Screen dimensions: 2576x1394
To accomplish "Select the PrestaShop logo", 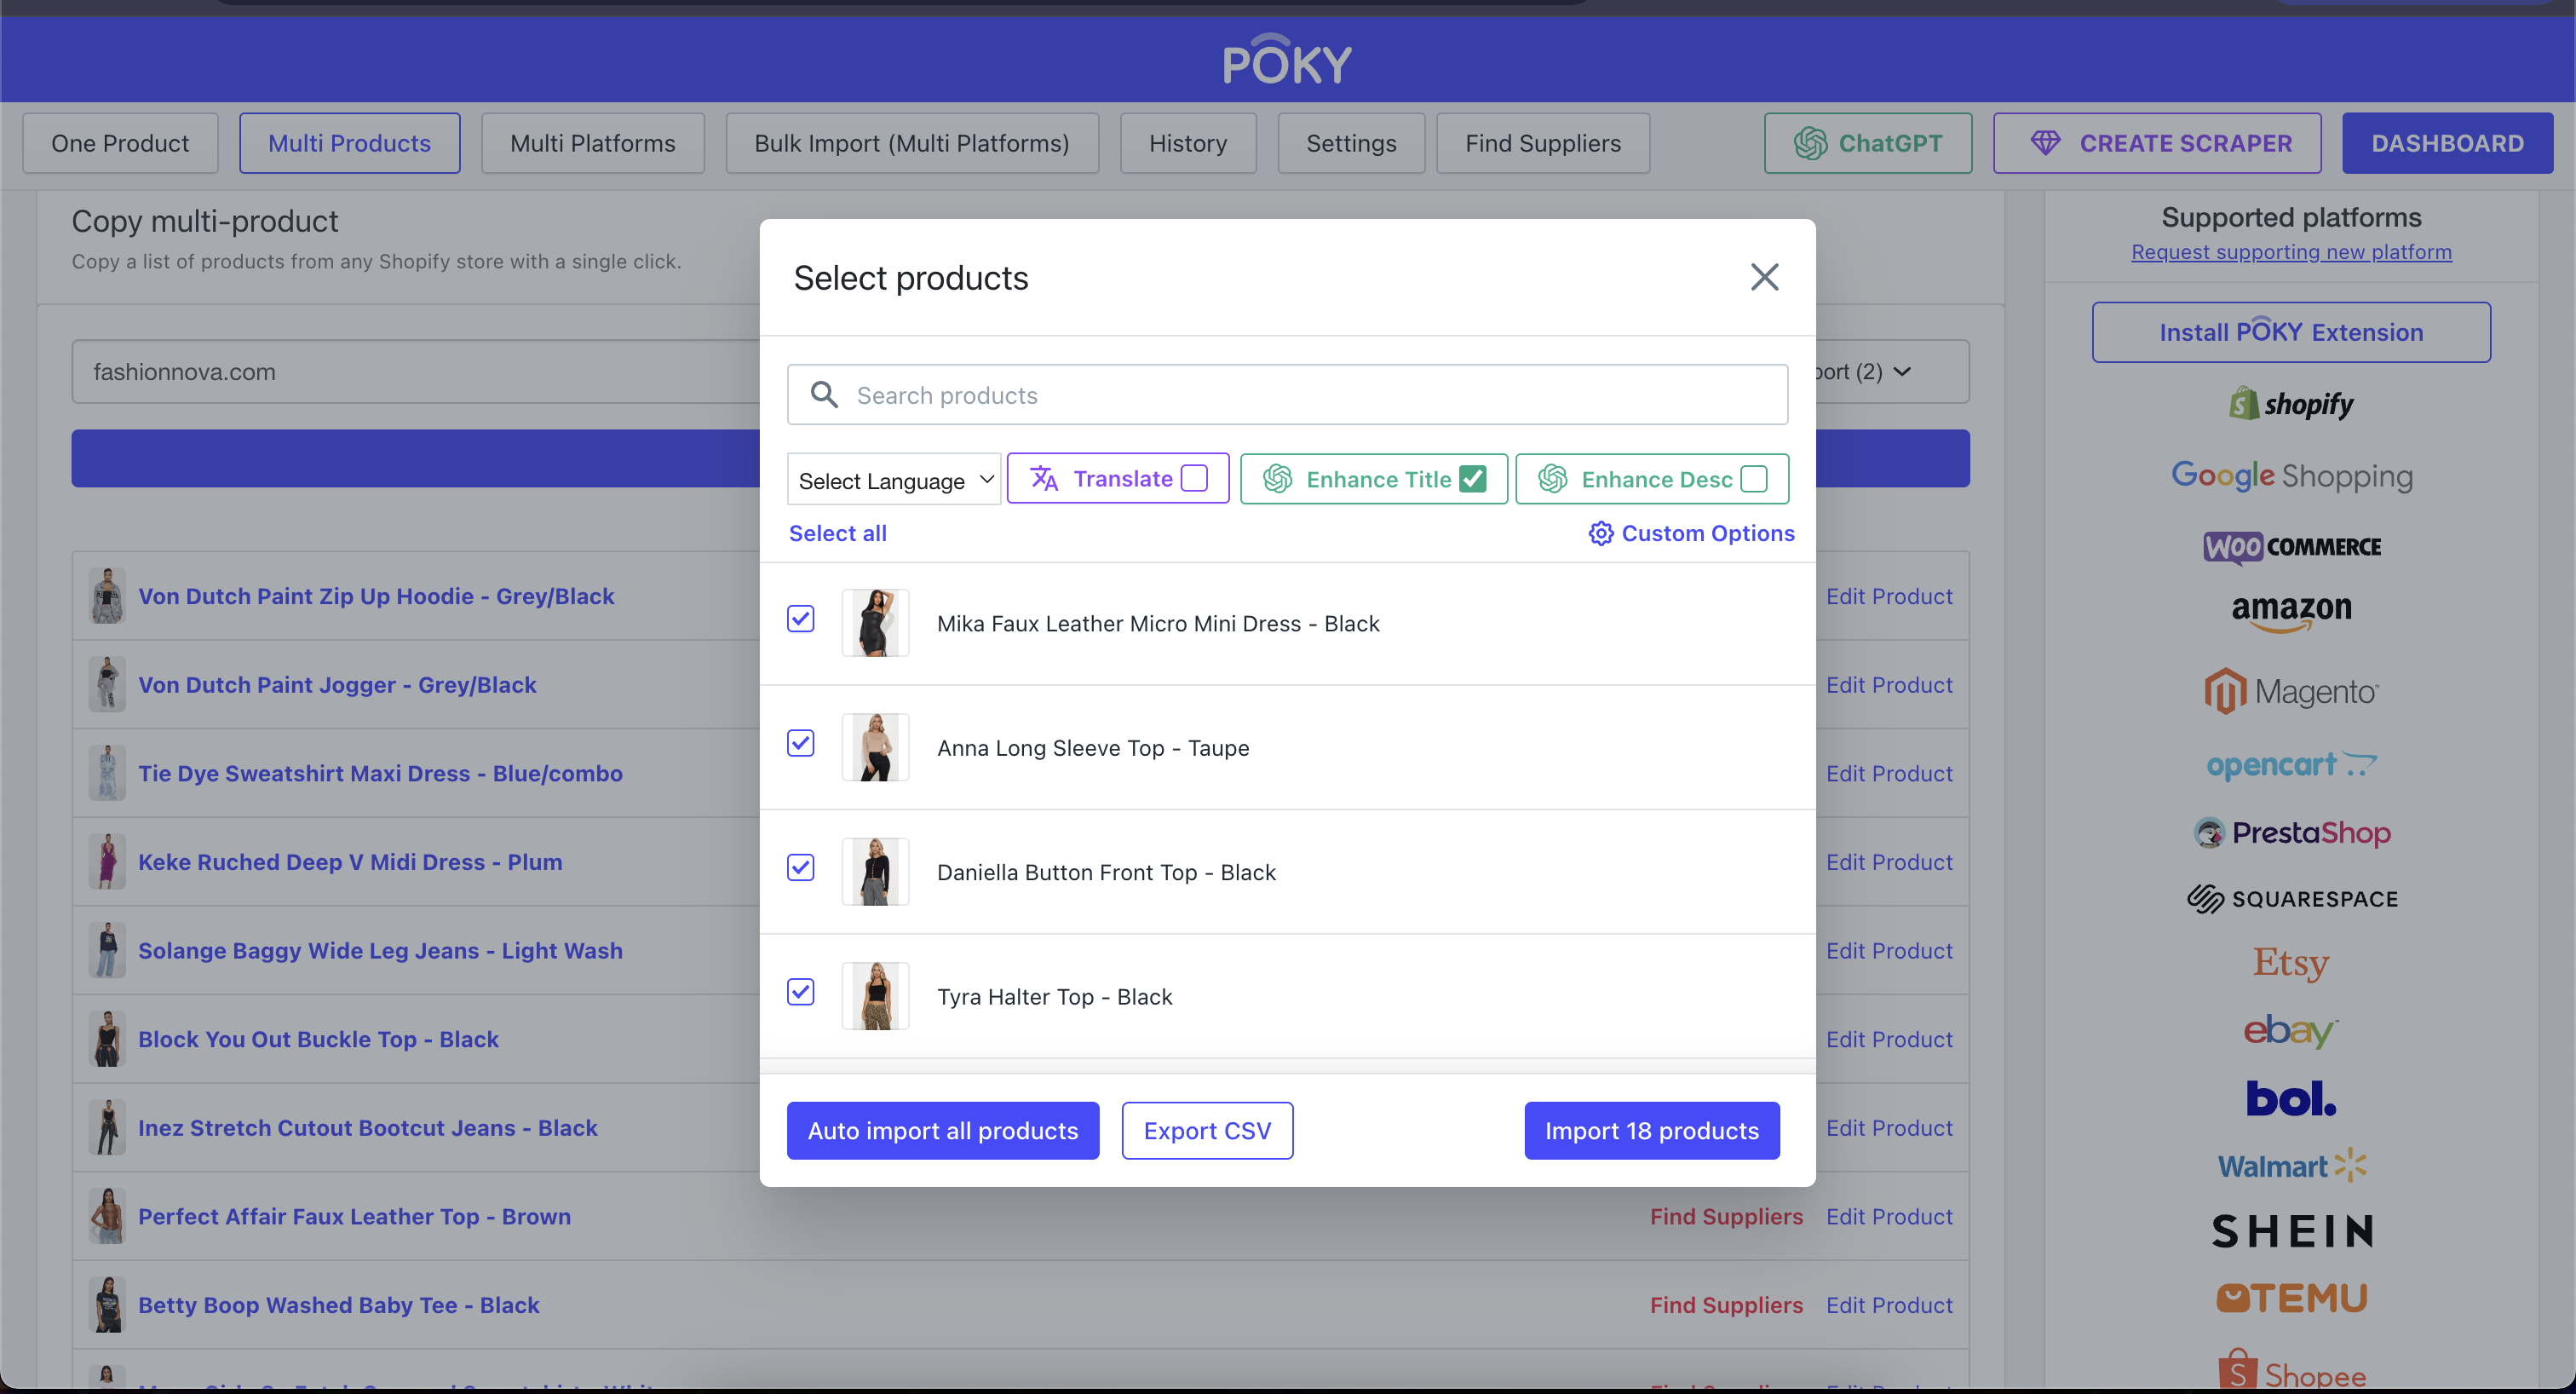I will (x=2291, y=832).
